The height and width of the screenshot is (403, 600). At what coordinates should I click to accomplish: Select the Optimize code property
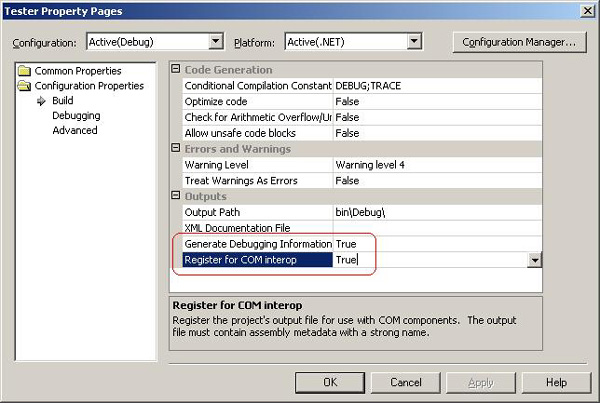pos(258,101)
